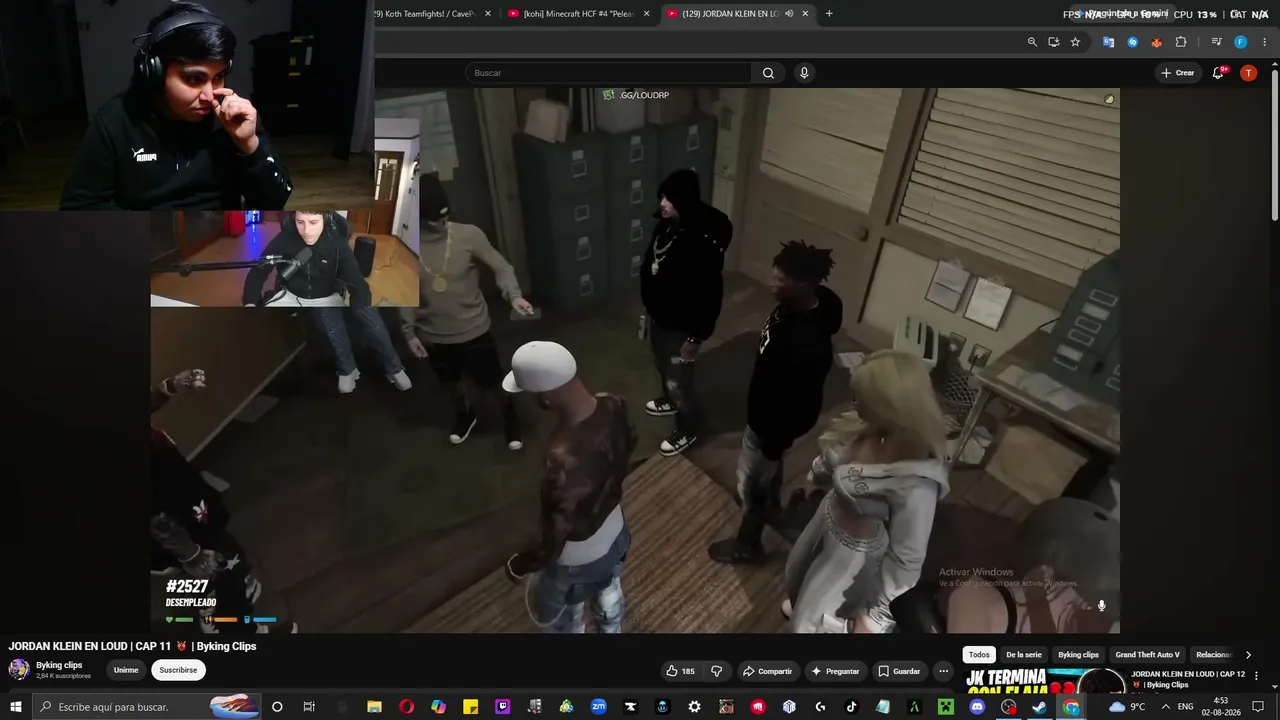Open File Explorer from taskbar

click(x=374, y=707)
